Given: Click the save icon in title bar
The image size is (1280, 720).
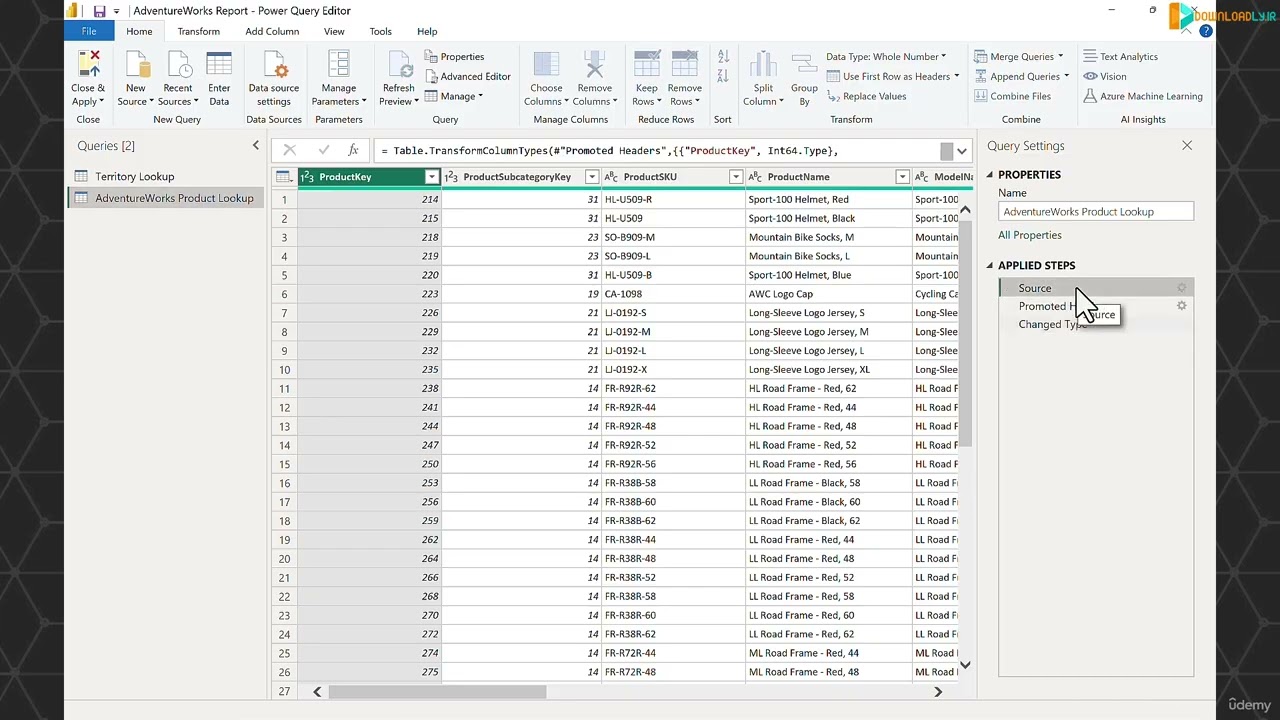Looking at the screenshot, I should [x=99, y=11].
